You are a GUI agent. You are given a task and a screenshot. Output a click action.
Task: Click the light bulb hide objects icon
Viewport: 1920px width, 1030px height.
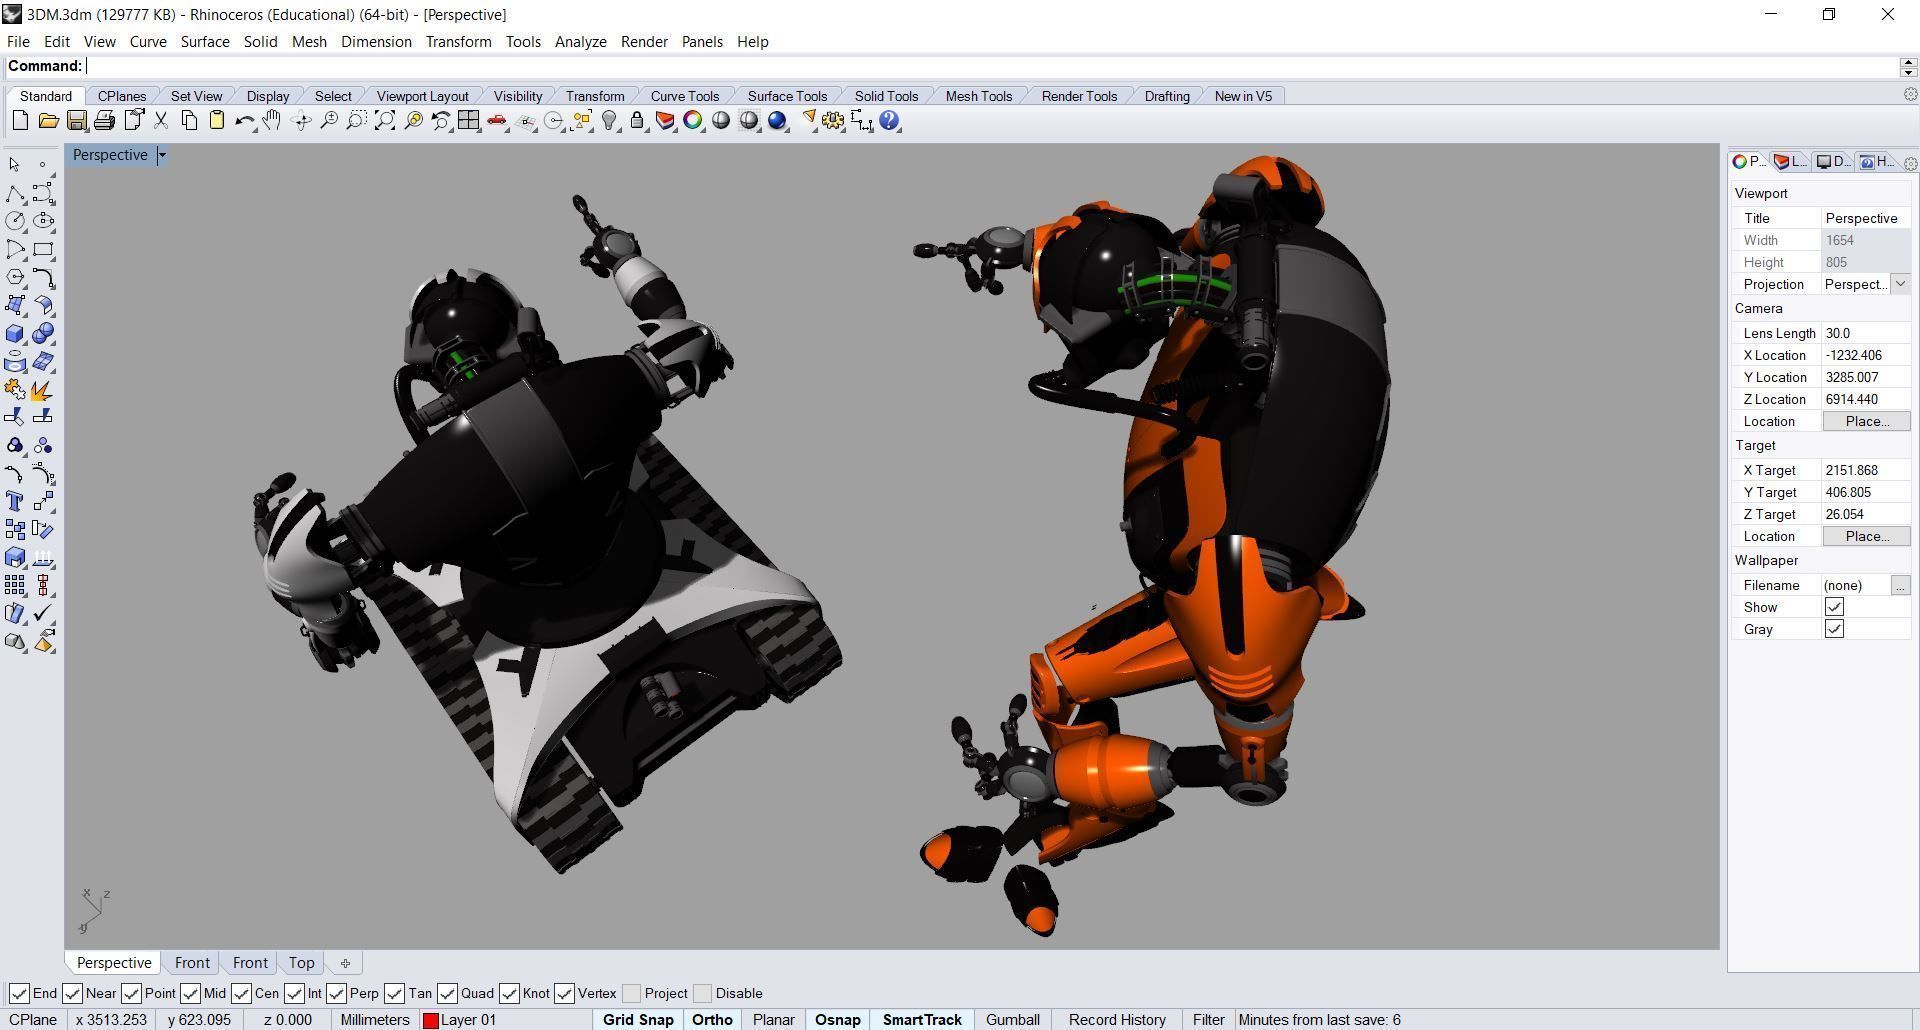pyautogui.click(x=609, y=121)
